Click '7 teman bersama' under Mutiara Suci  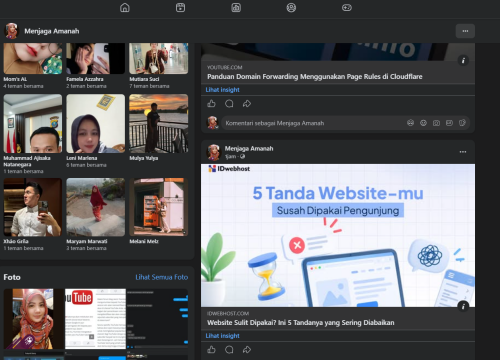149,86
